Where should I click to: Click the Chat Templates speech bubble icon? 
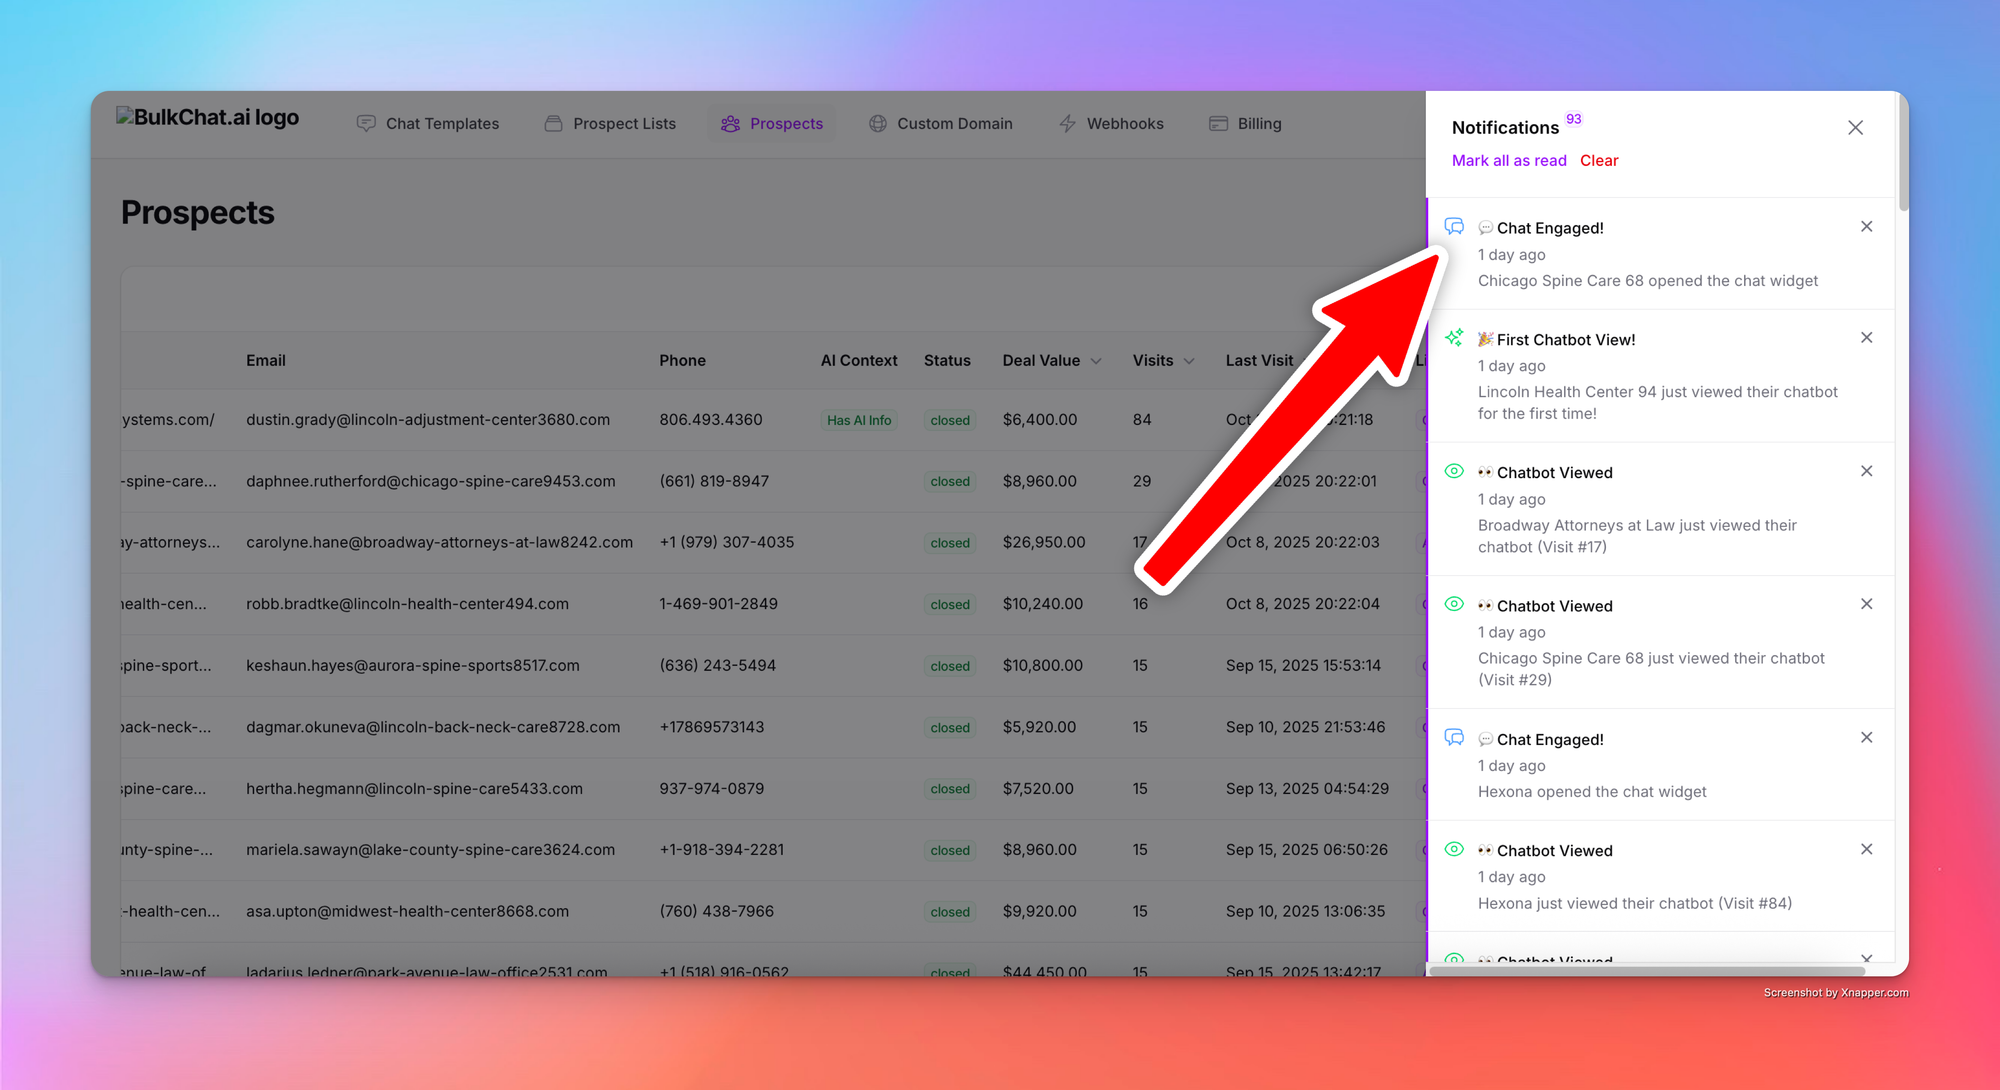pyautogui.click(x=366, y=124)
